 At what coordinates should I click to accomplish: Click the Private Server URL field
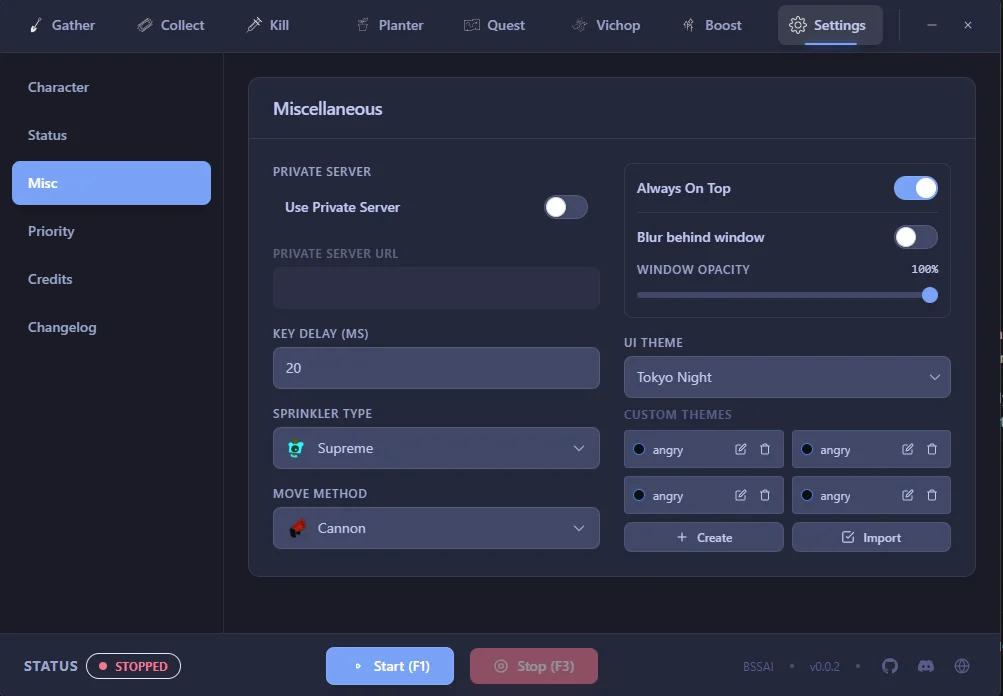point(435,287)
